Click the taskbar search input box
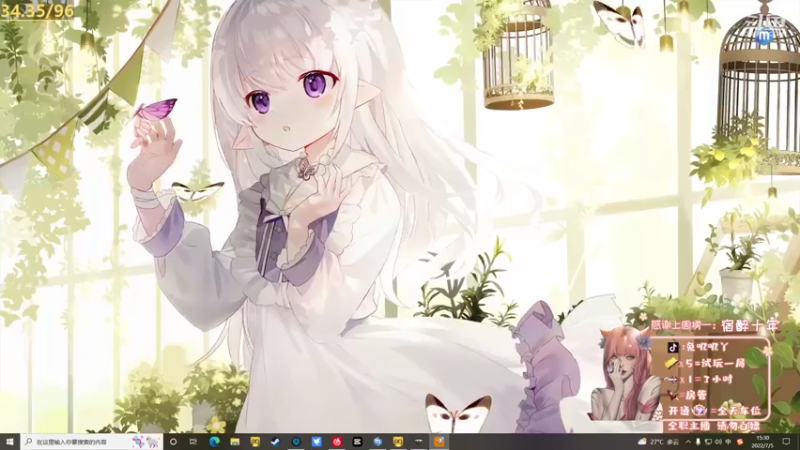The image size is (800, 450). tap(92, 442)
